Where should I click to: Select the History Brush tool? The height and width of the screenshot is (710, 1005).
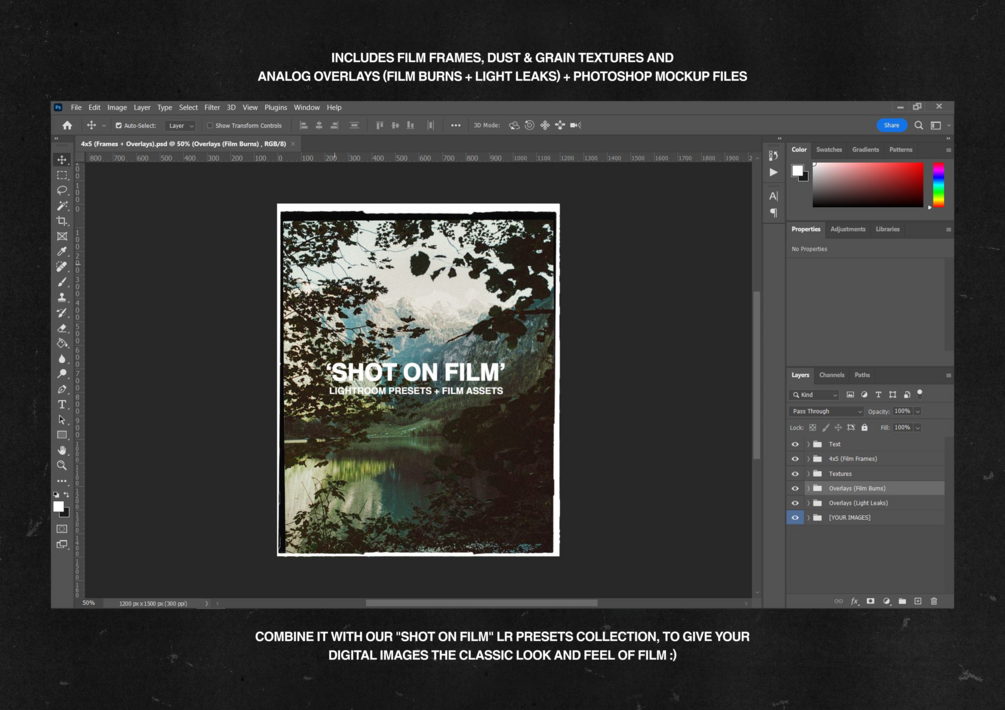[x=62, y=313]
